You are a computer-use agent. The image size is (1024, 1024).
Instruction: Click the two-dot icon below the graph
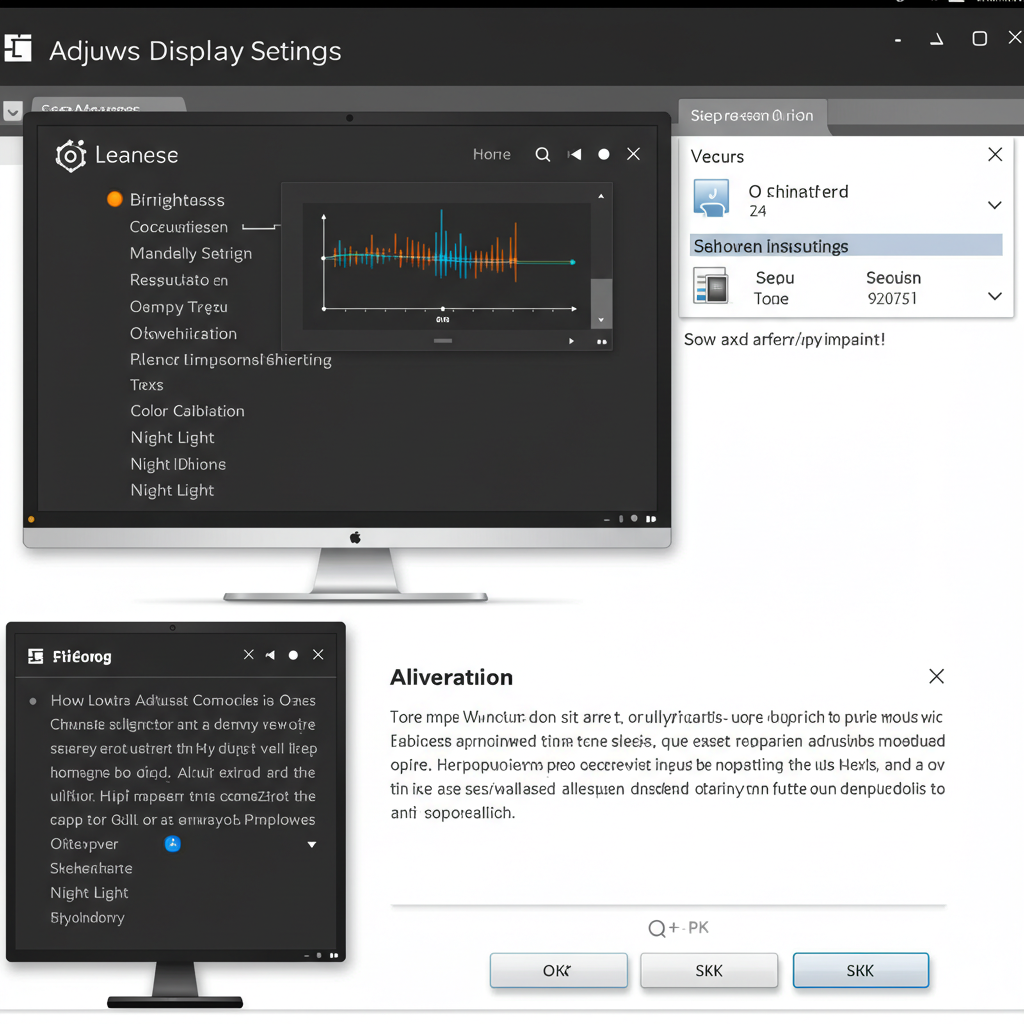point(601,342)
